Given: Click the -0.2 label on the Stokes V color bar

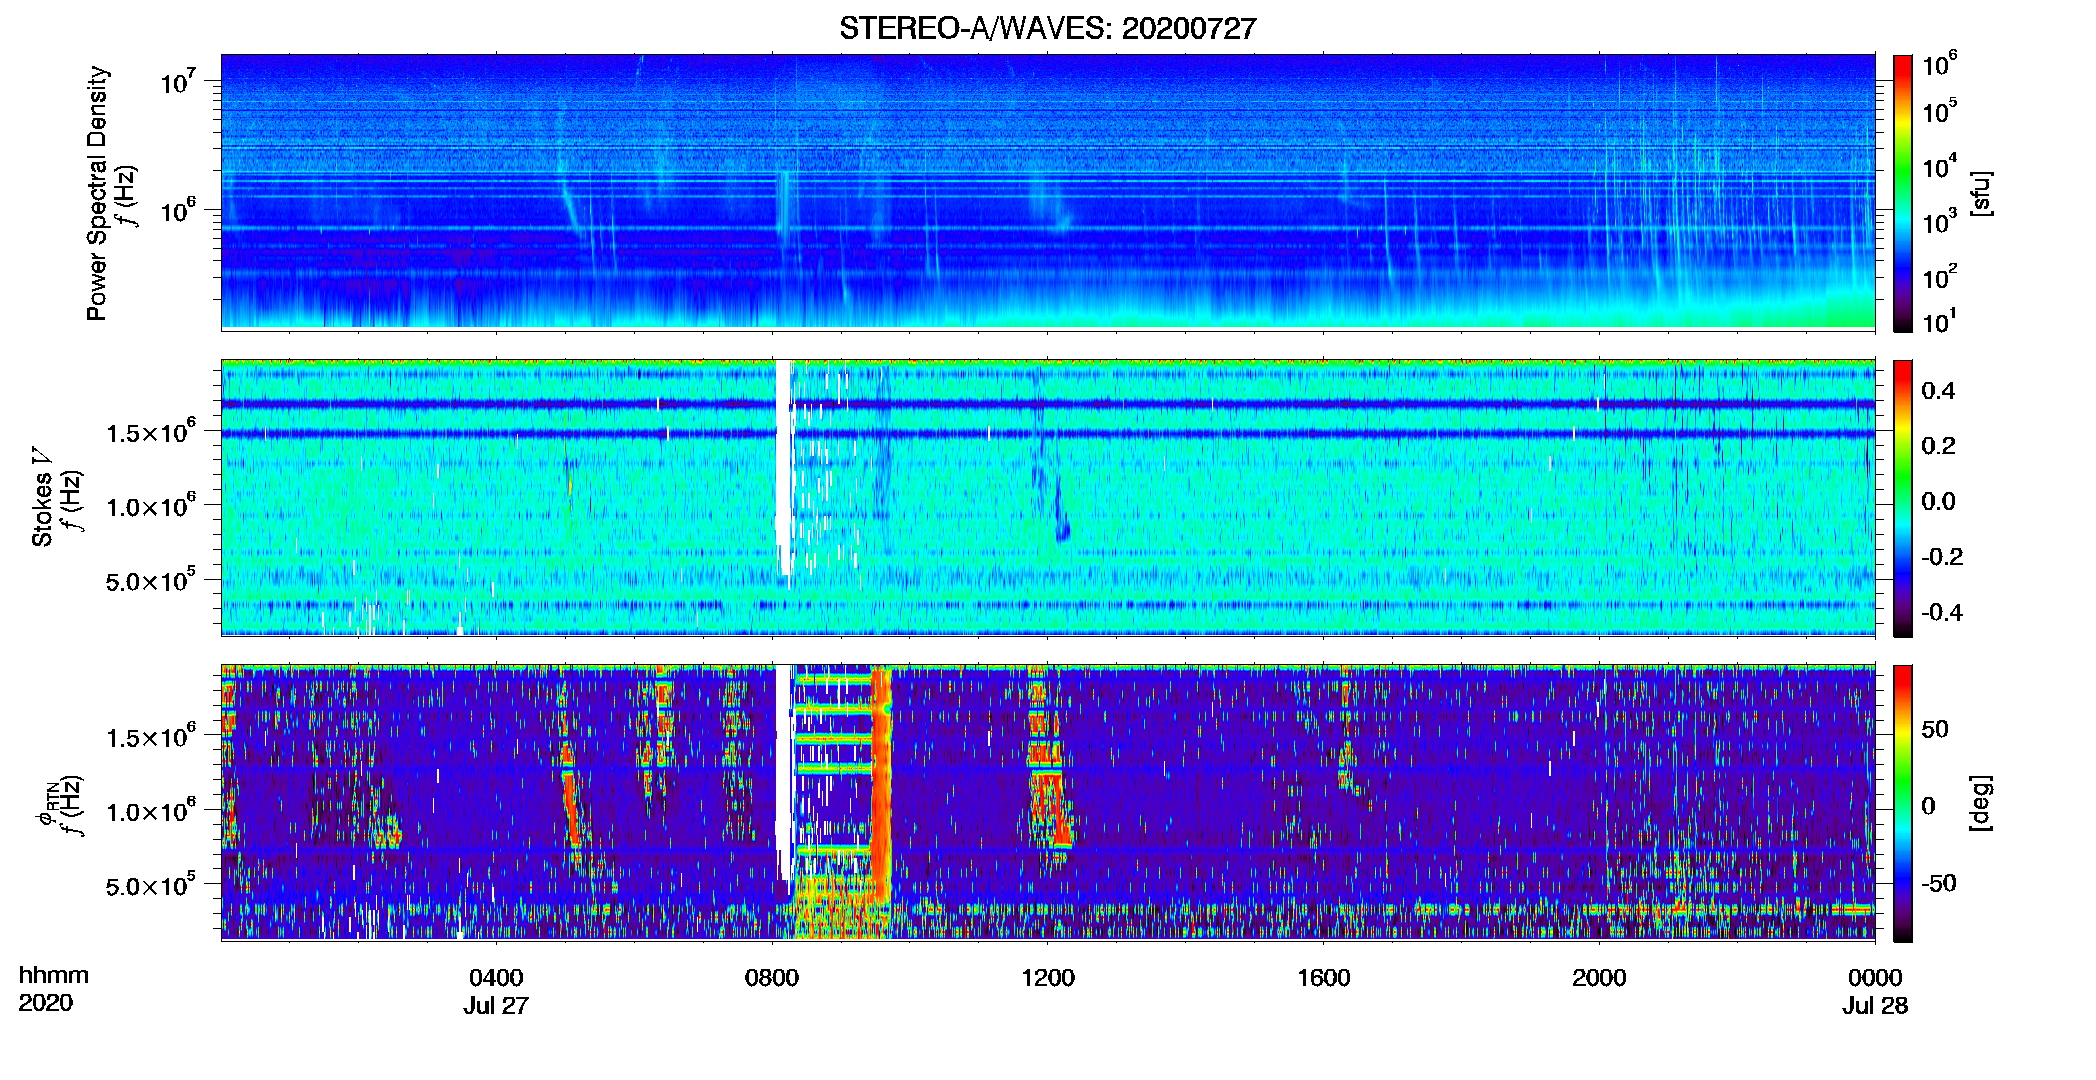Looking at the screenshot, I should tap(1942, 556).
